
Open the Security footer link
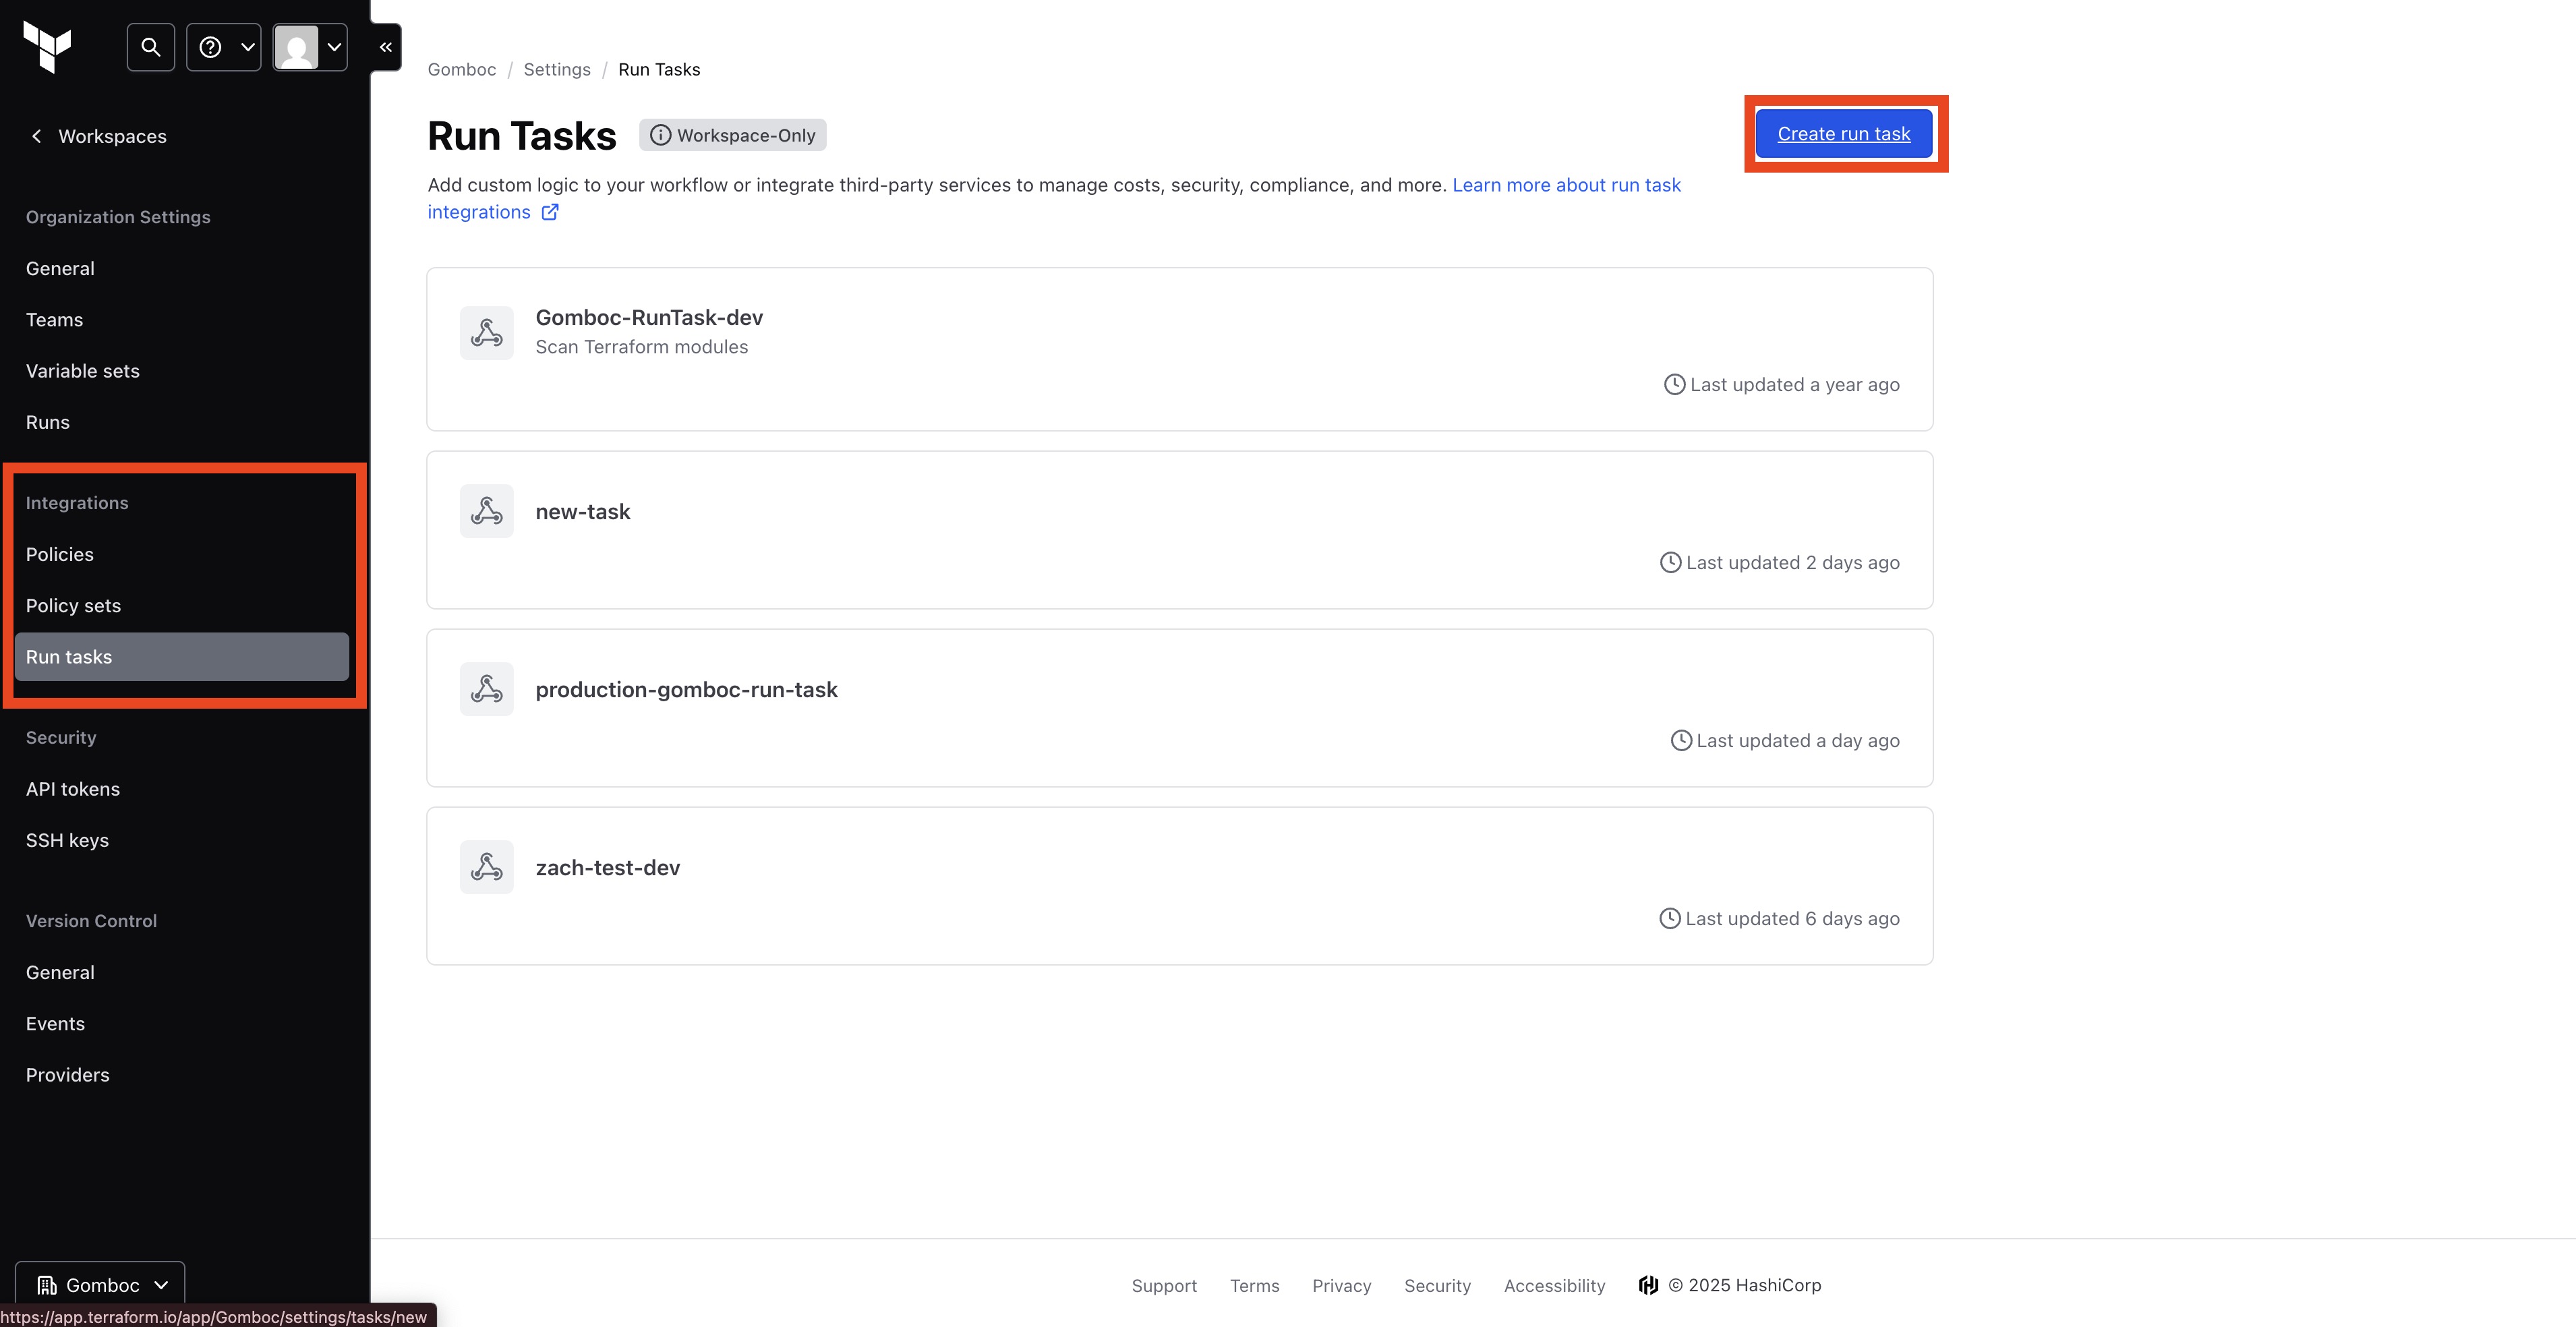pyautogui.click(x=1437, y=1285)
